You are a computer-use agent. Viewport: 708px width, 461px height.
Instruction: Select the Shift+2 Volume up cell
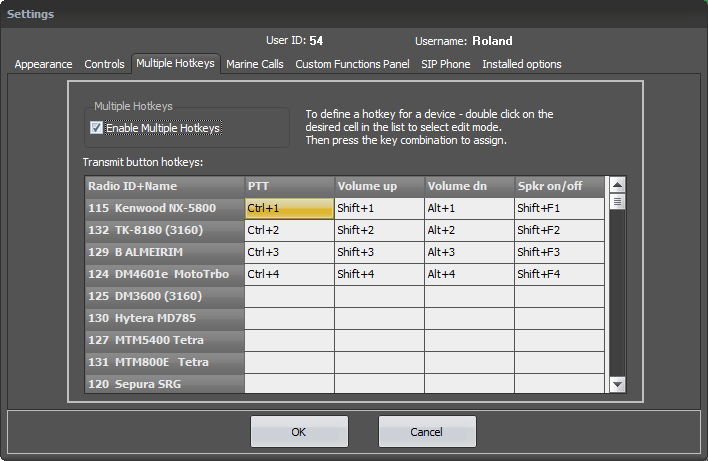coord(379,230)
